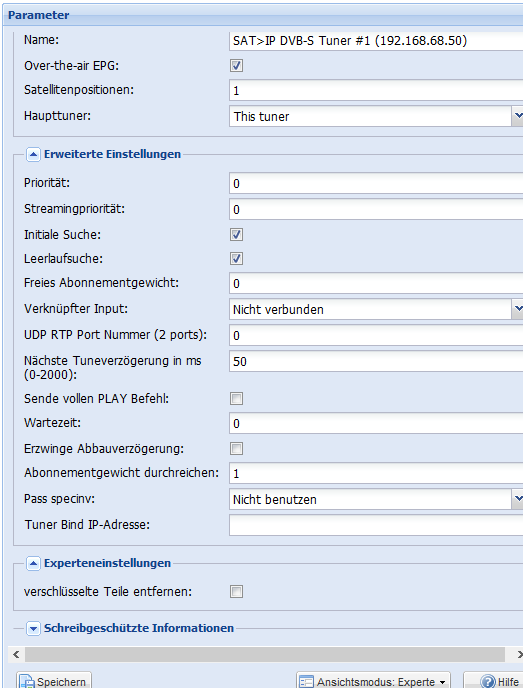The image size is (523, 688).
Task: Uncheck the Over-the-air EPG checkbox
Action: pos(236,66)
